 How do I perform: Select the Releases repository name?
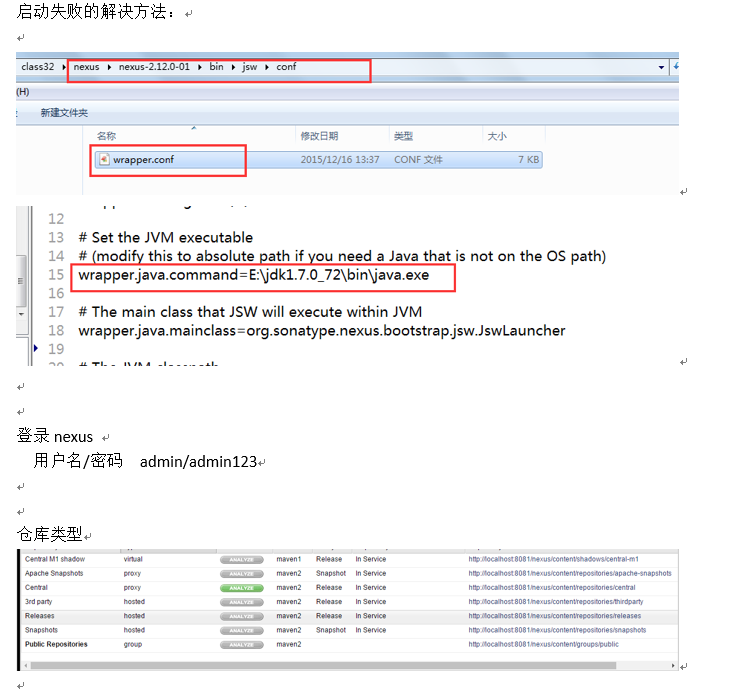(x=39, y=616)
